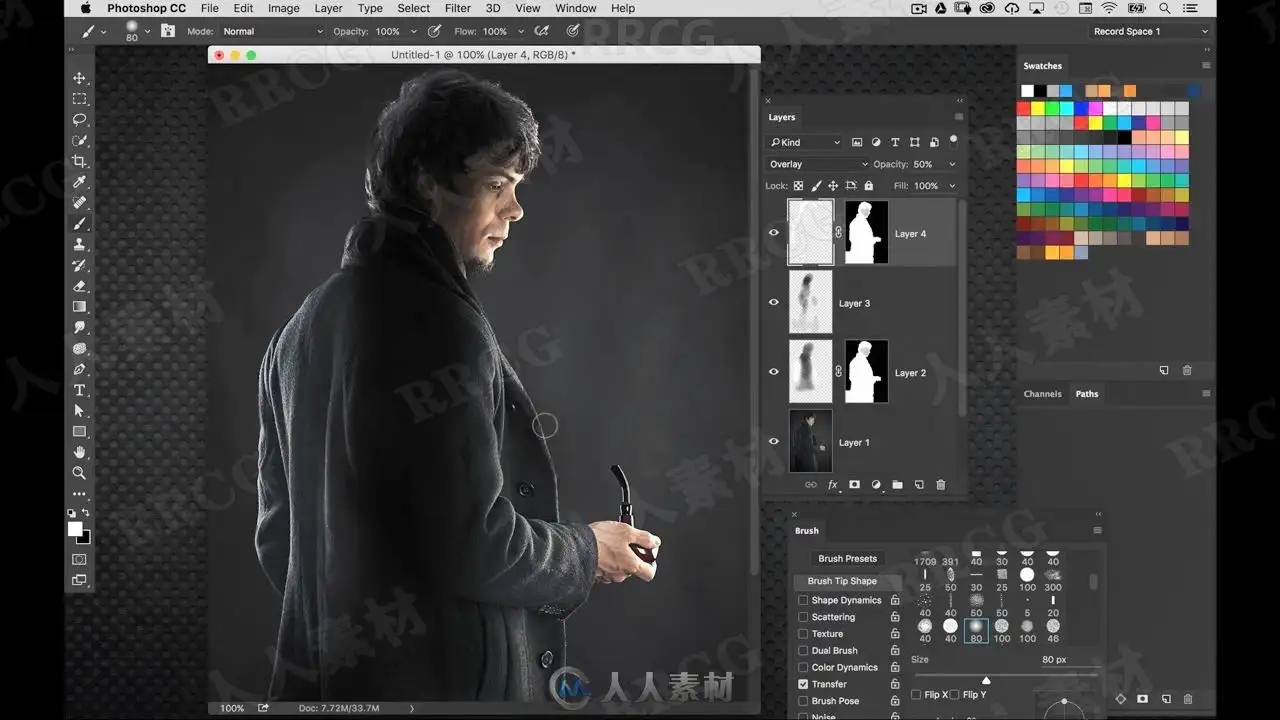The height and width of the screenshot is (720, 1280).
Task: Select the Eyedropper tool
Action: [x=80, y=182]
